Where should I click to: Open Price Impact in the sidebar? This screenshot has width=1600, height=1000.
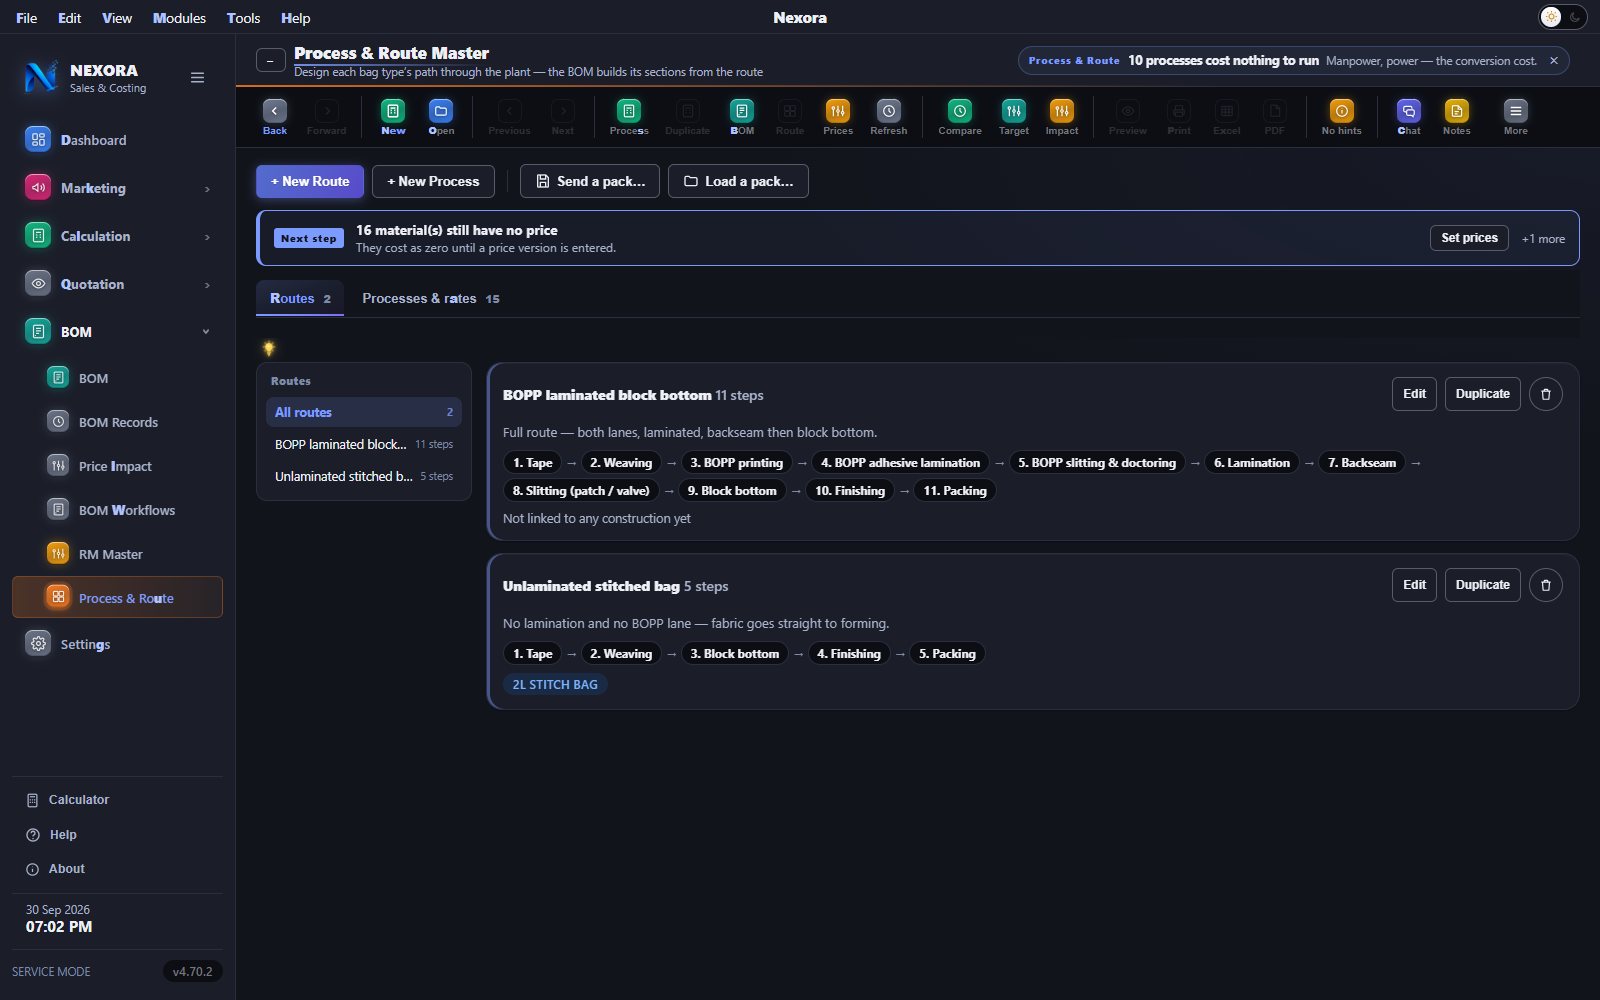tap(117, 466)
